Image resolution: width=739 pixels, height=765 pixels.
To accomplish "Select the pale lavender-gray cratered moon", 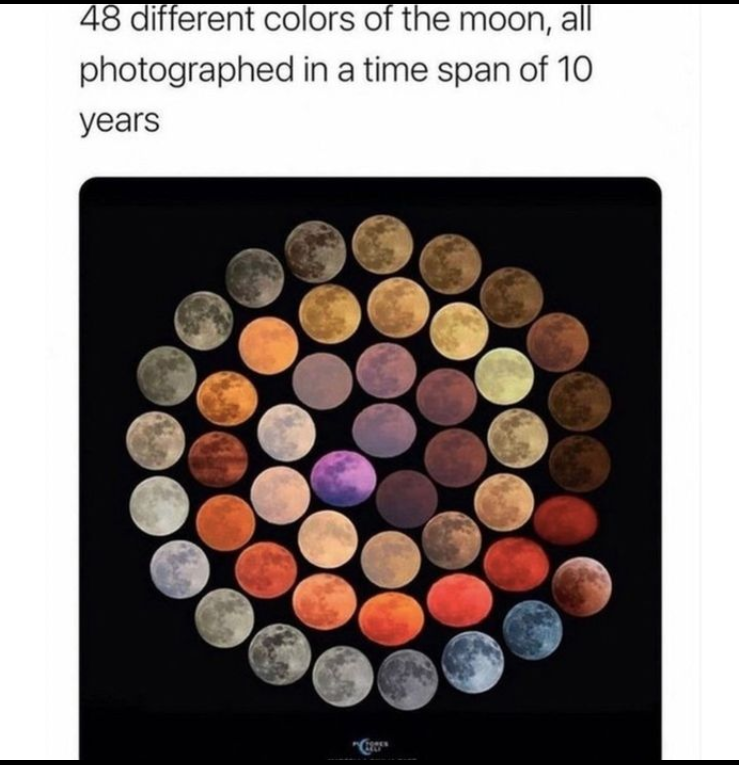I will tap(180, 569).
